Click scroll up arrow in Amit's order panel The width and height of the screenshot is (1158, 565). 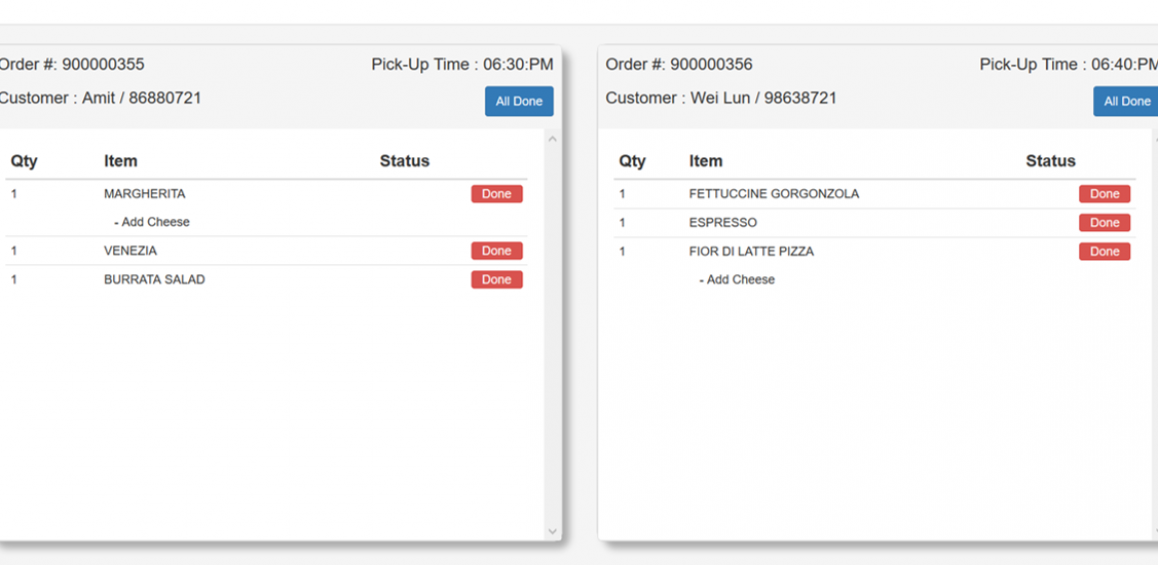[552, 140]
